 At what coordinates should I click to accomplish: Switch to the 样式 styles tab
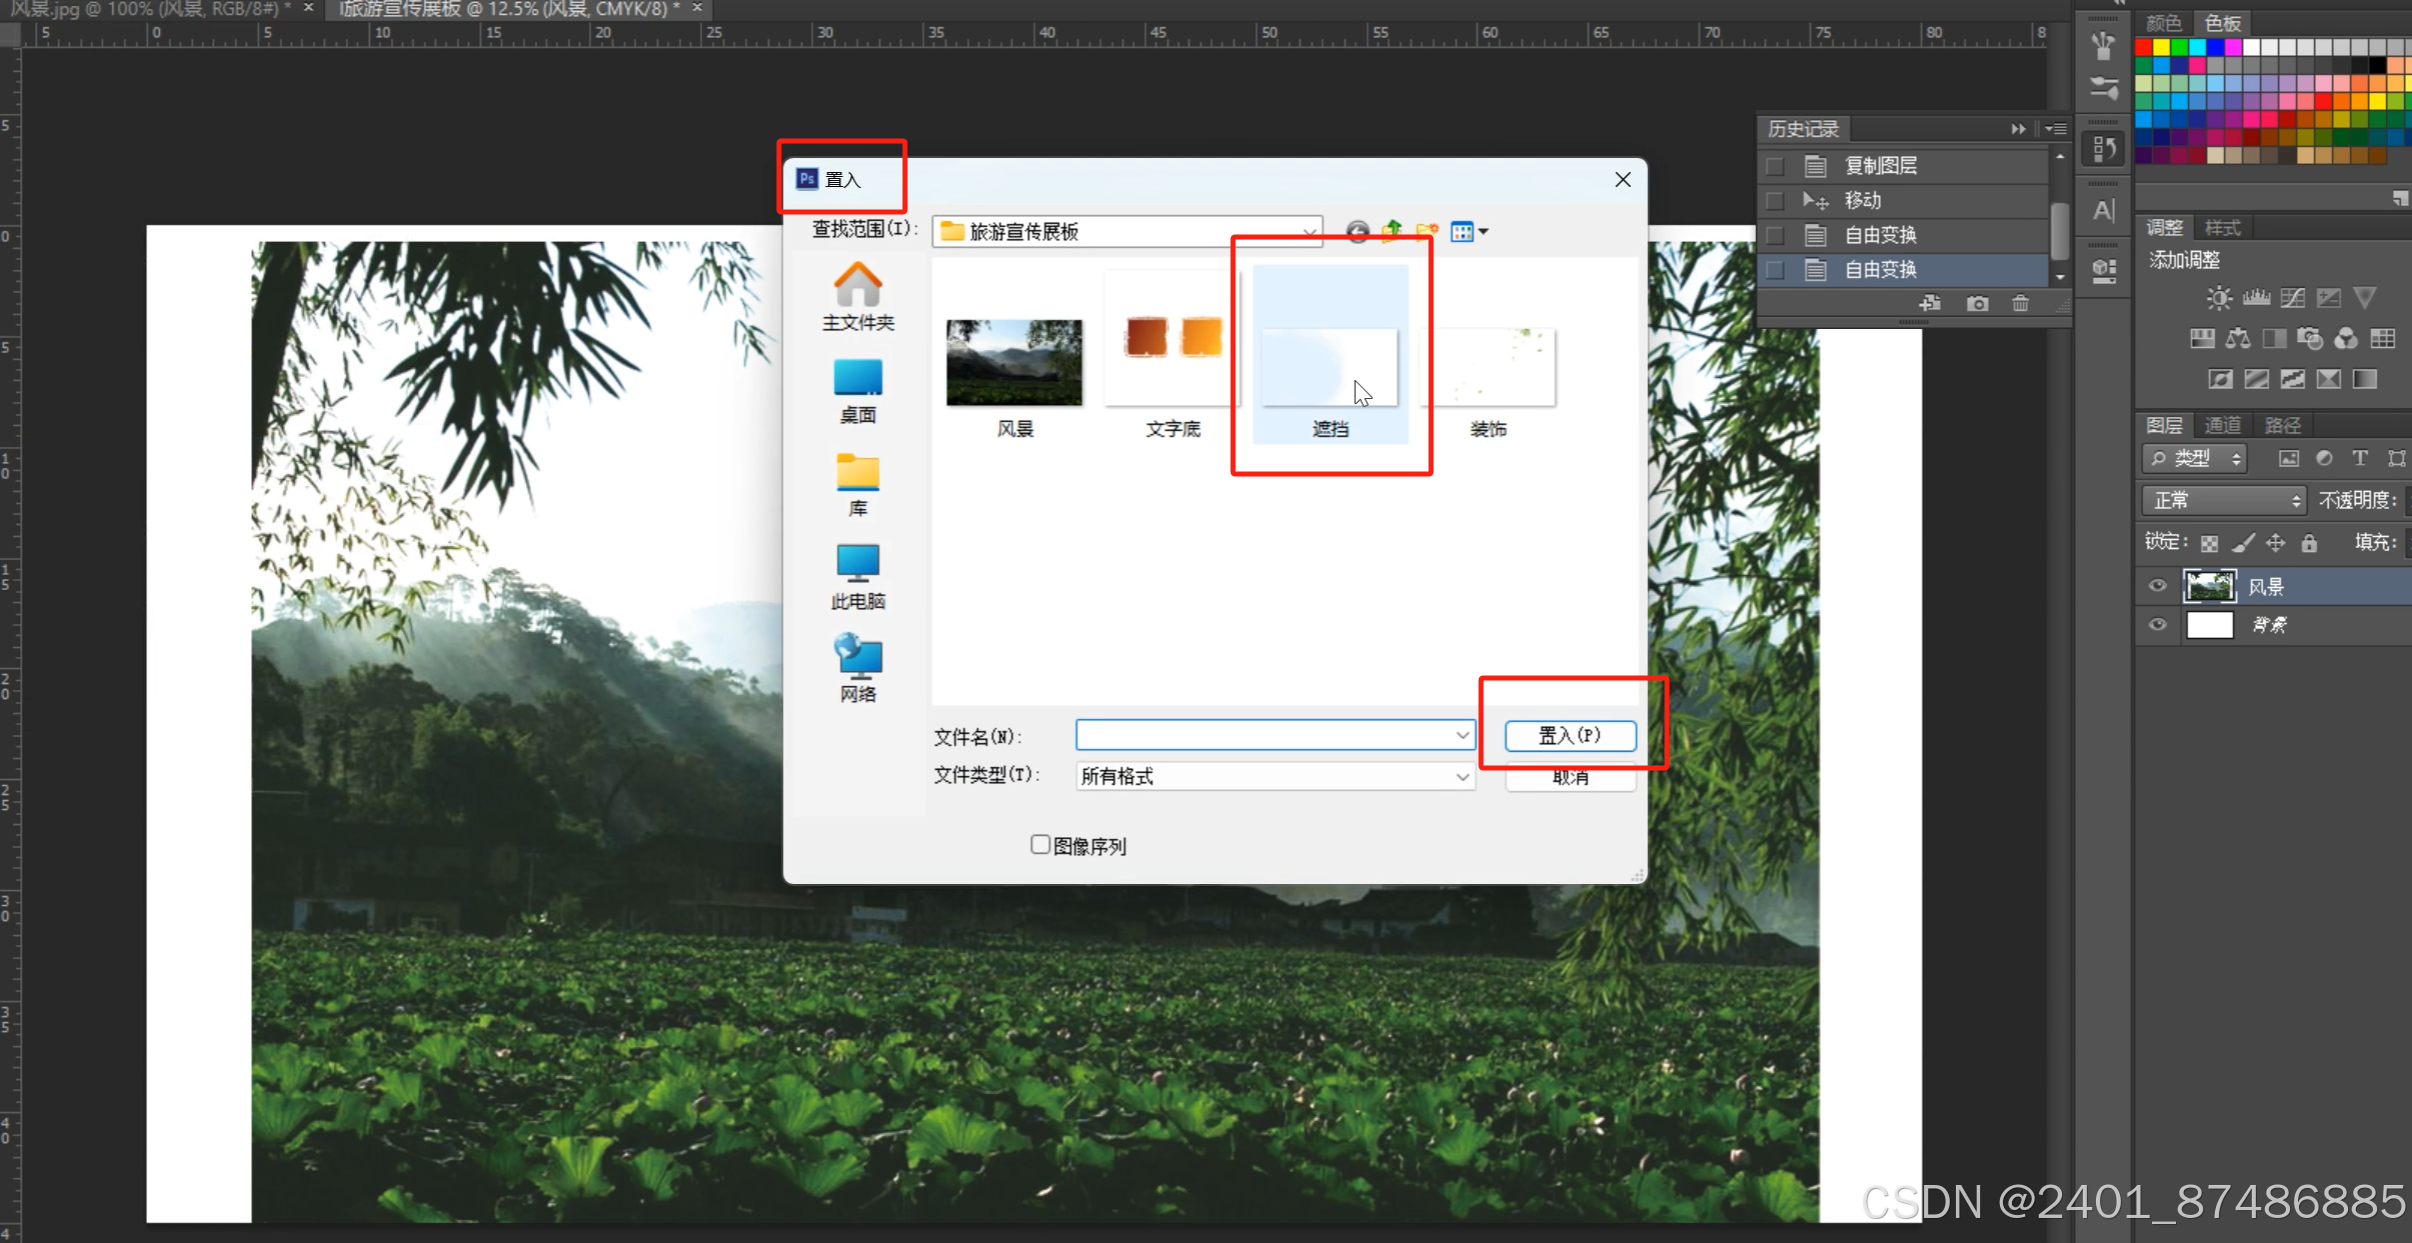click(x=2223, y=228)
